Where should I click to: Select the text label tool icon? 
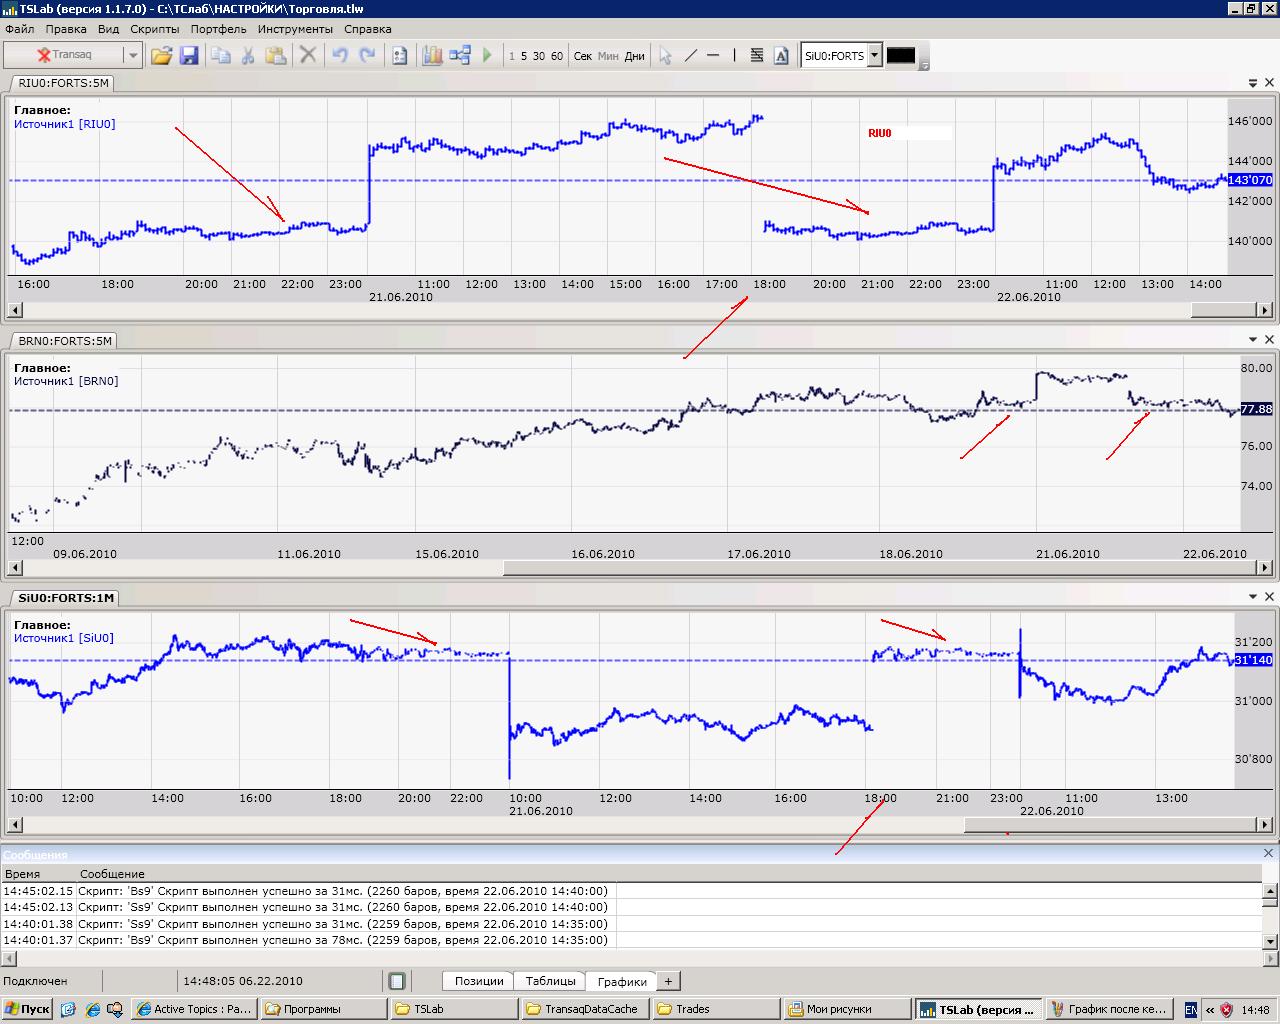(781, 56)
